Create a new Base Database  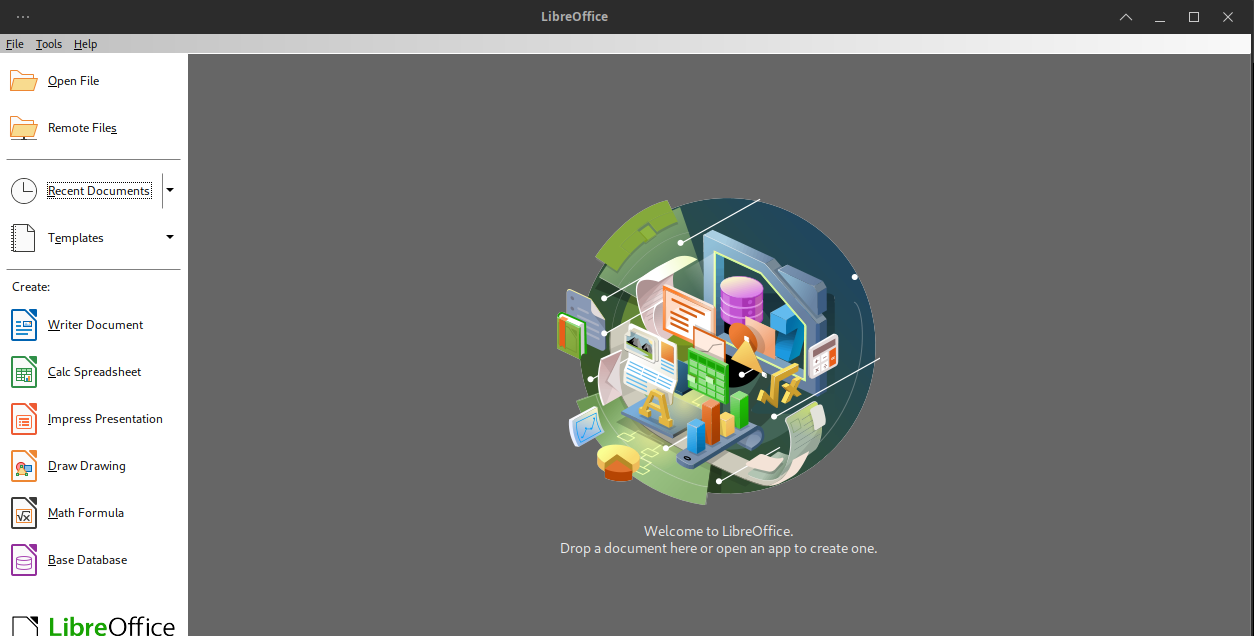87,560
